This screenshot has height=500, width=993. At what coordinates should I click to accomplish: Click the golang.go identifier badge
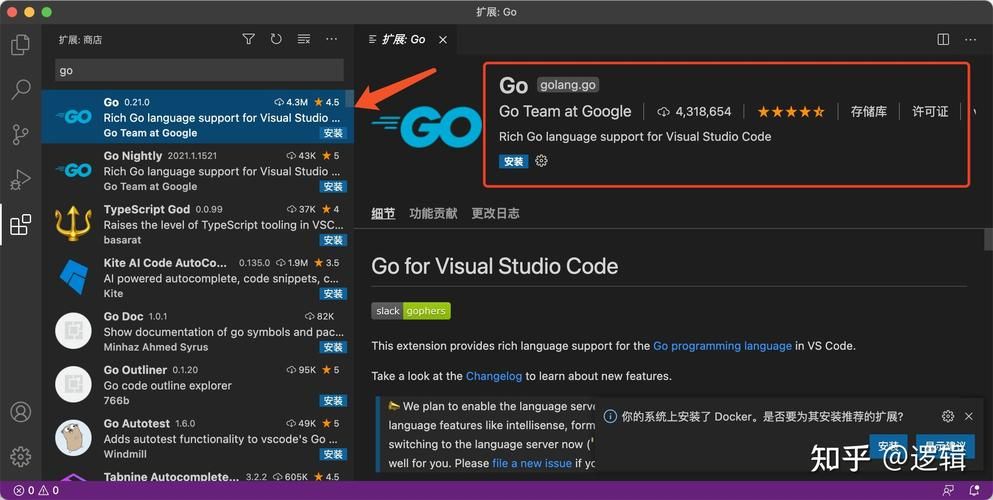(567, 85)
